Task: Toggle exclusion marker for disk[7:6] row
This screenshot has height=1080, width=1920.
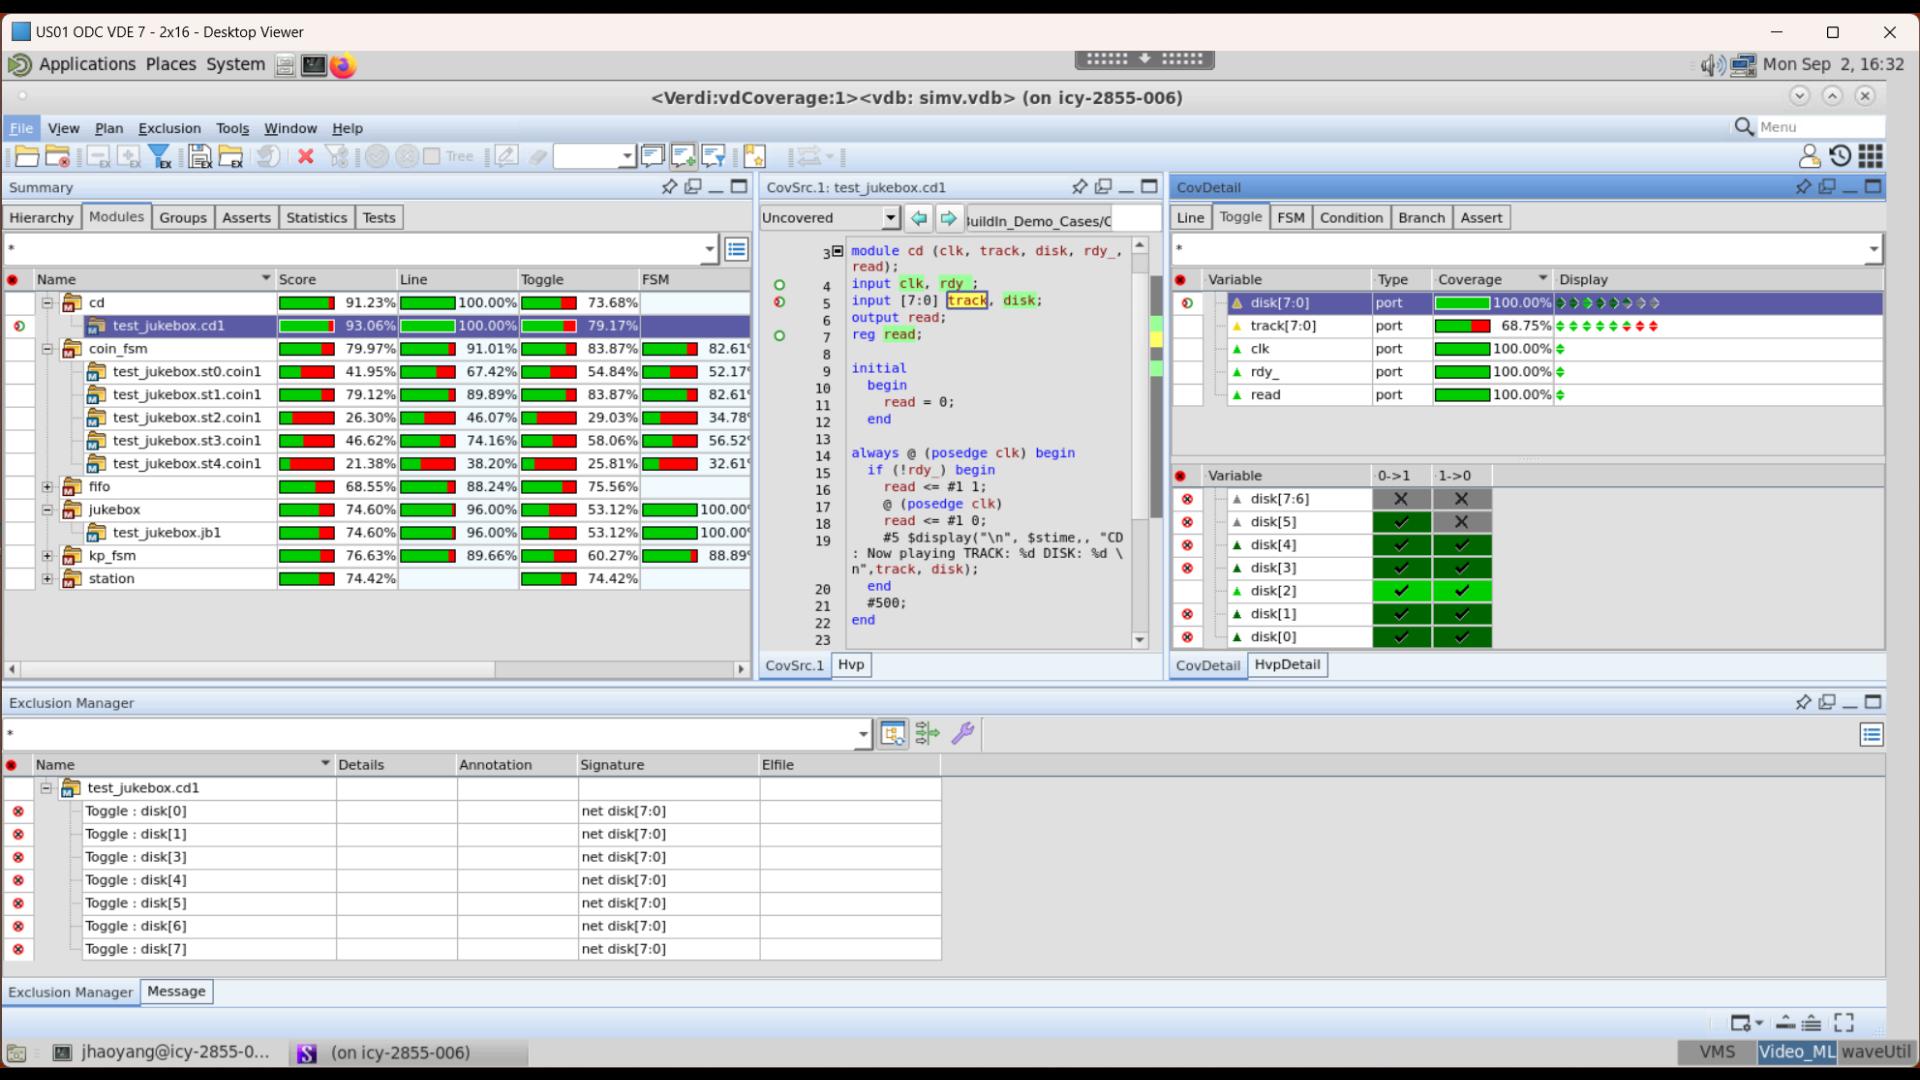Action: click(x=1187, y=499)
